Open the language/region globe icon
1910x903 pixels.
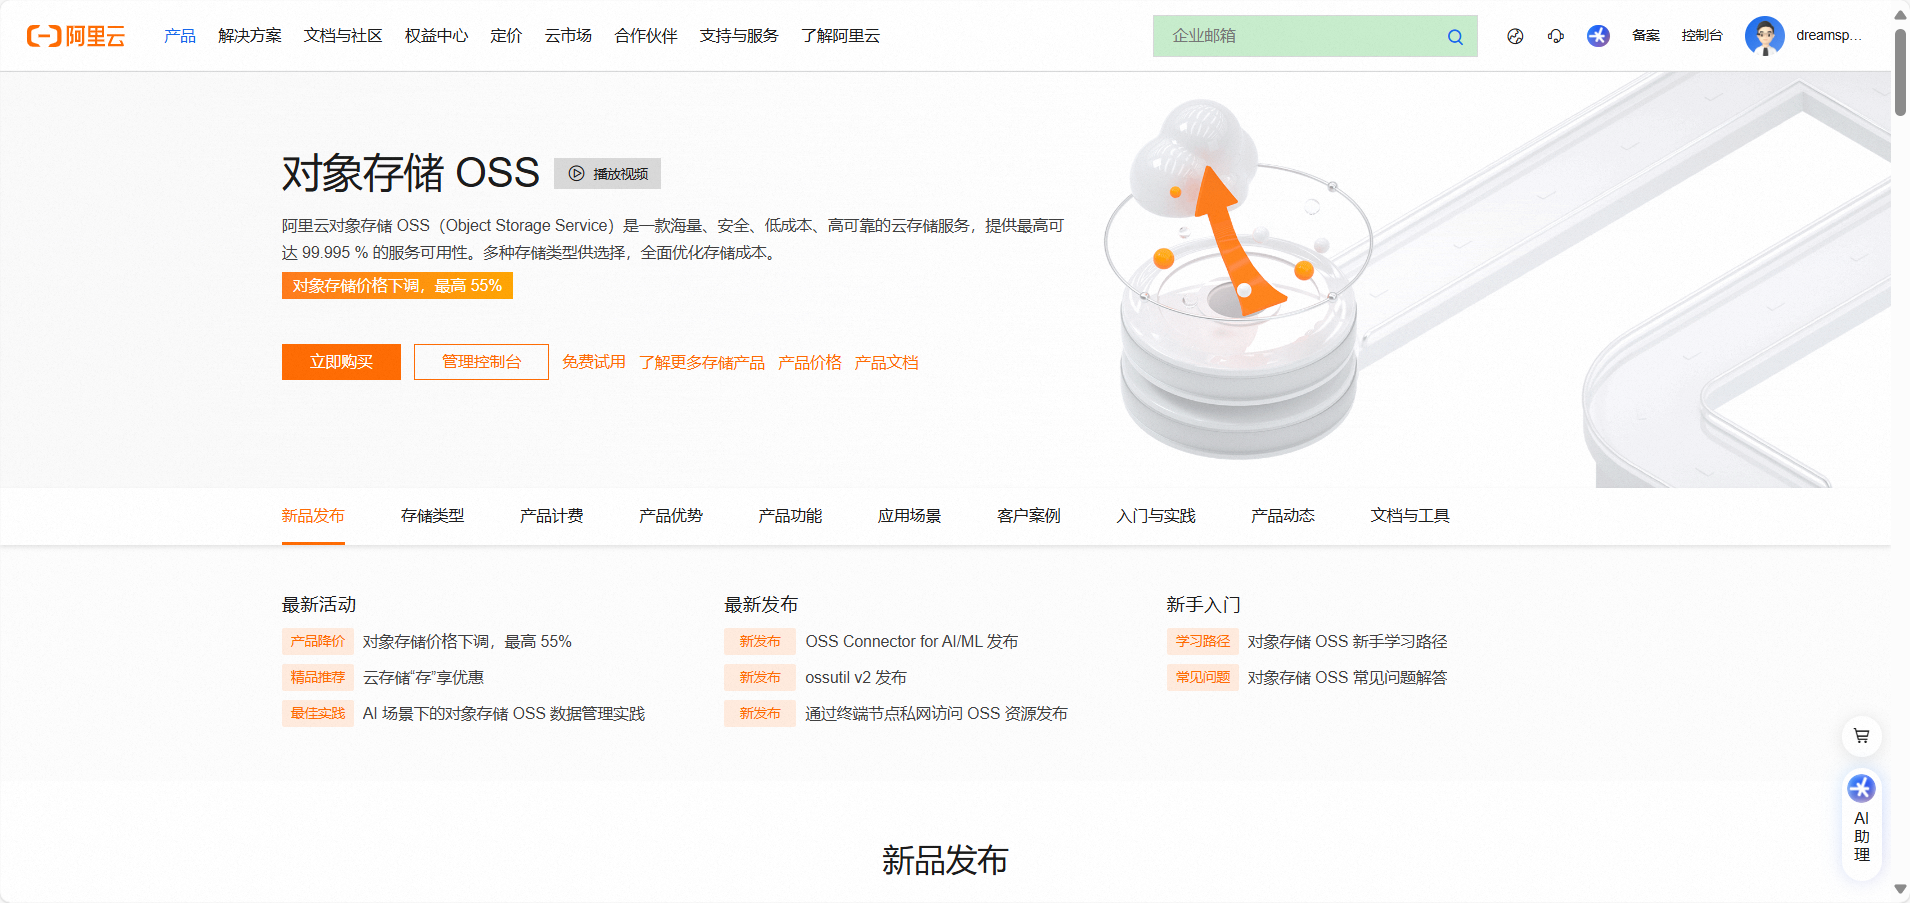coord(1514,36)
